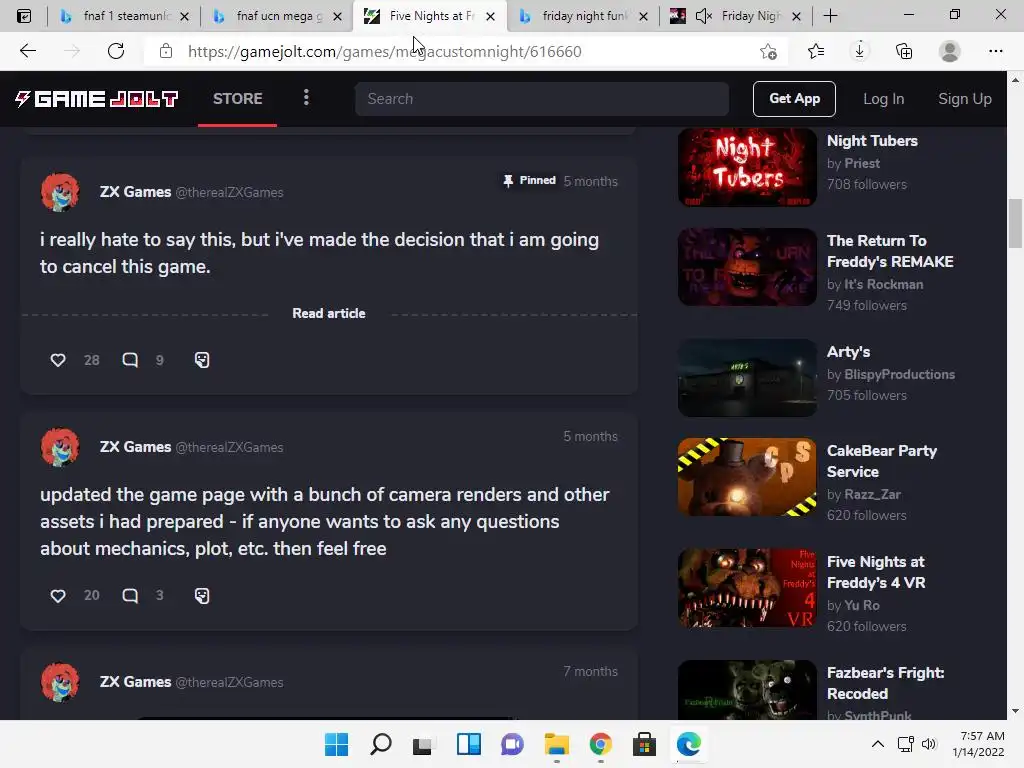Open Windows taskbar search
Screen dimensions: 1024x768
[381, 744]
